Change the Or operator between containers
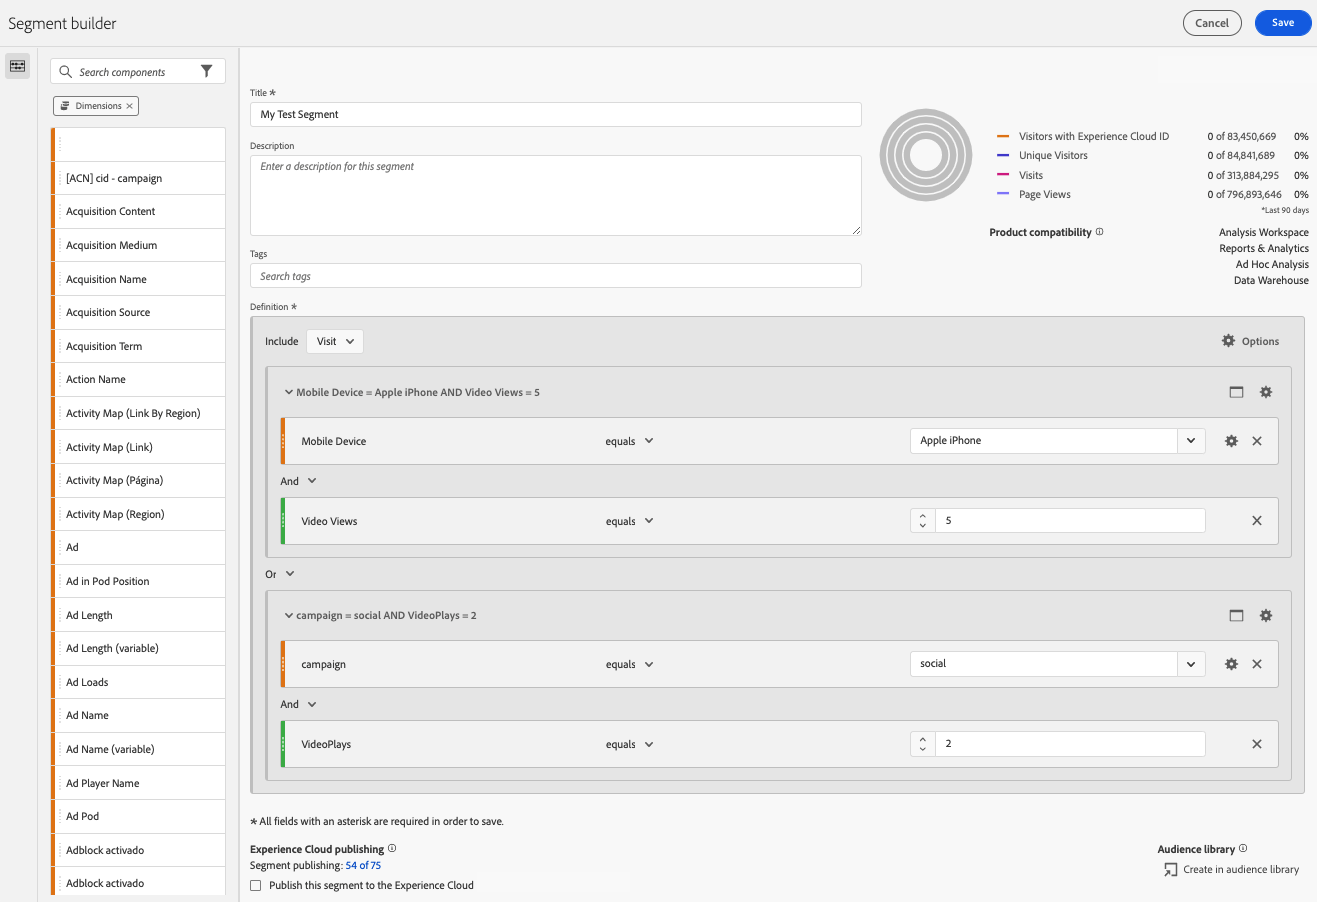 (x=280, y=574)
